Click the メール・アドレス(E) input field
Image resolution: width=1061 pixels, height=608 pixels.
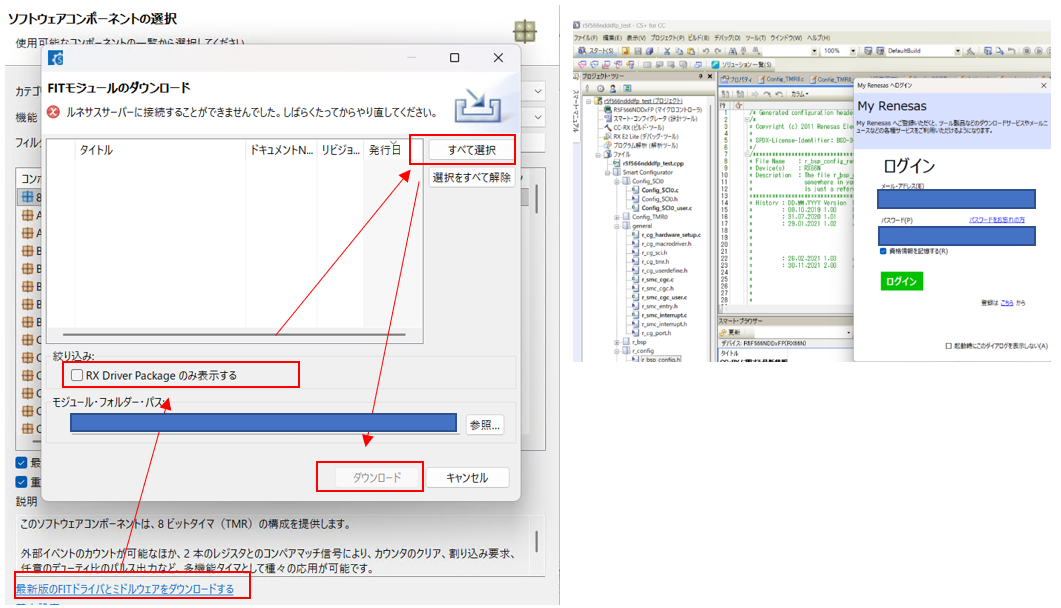956,199
